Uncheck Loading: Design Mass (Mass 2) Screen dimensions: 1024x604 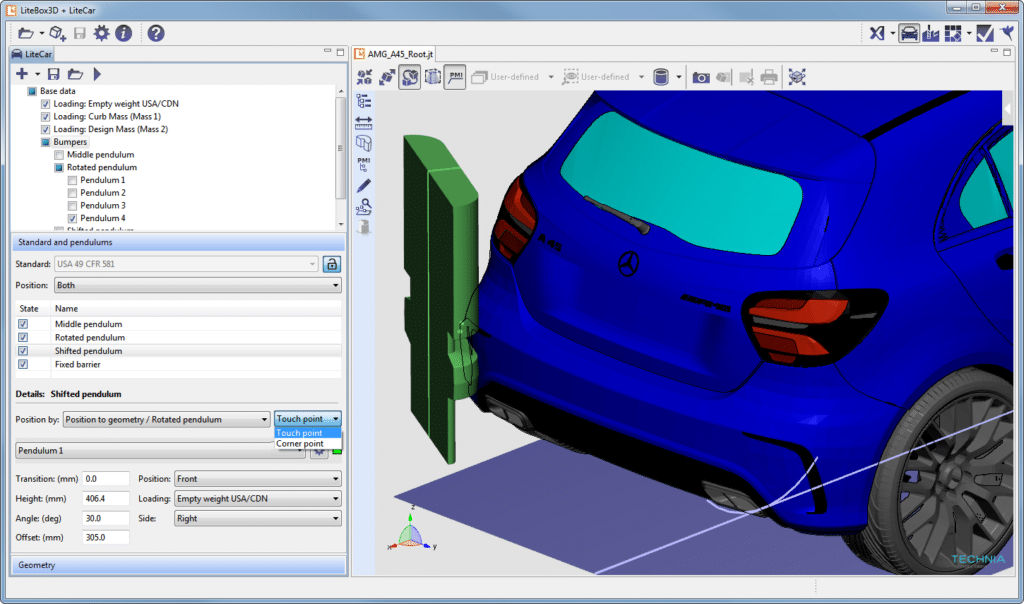coord(45,129)
